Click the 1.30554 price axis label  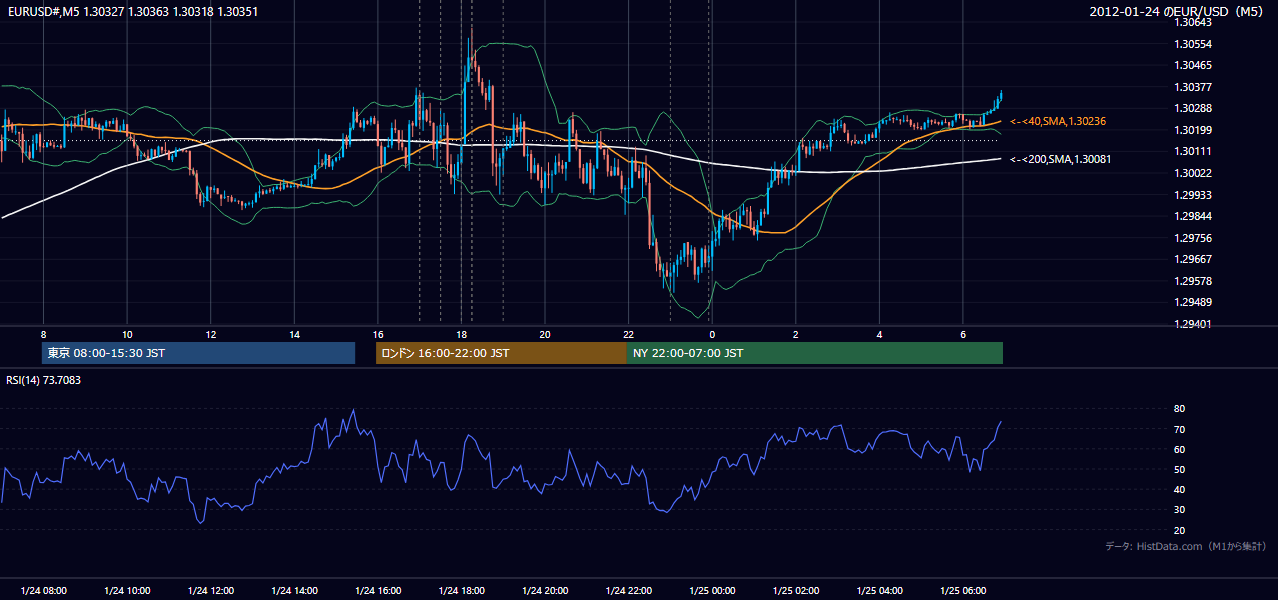click(x=1193, y=44)
